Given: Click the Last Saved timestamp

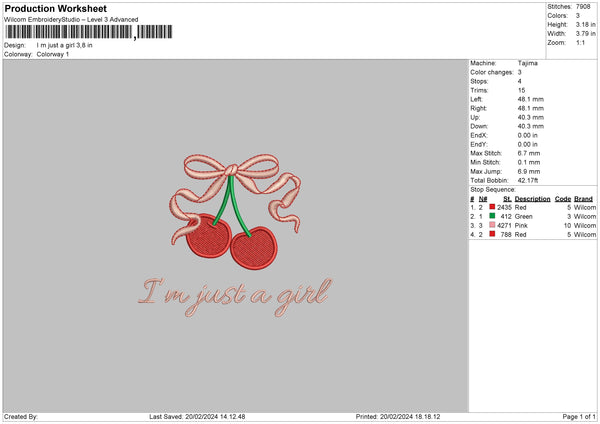Looking at the screenshot, I should pos(197,416).
